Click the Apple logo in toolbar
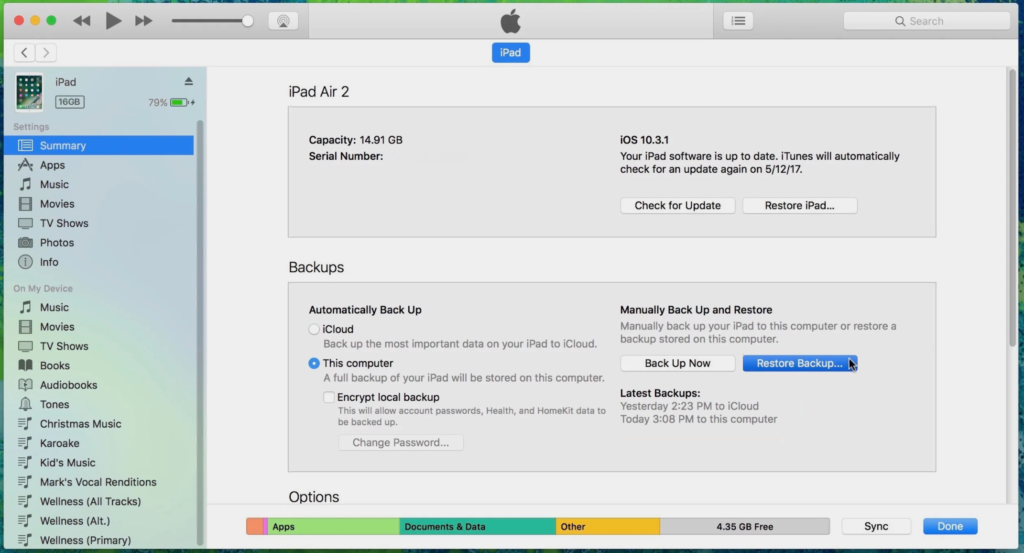1024x553 pixels. 511,21
